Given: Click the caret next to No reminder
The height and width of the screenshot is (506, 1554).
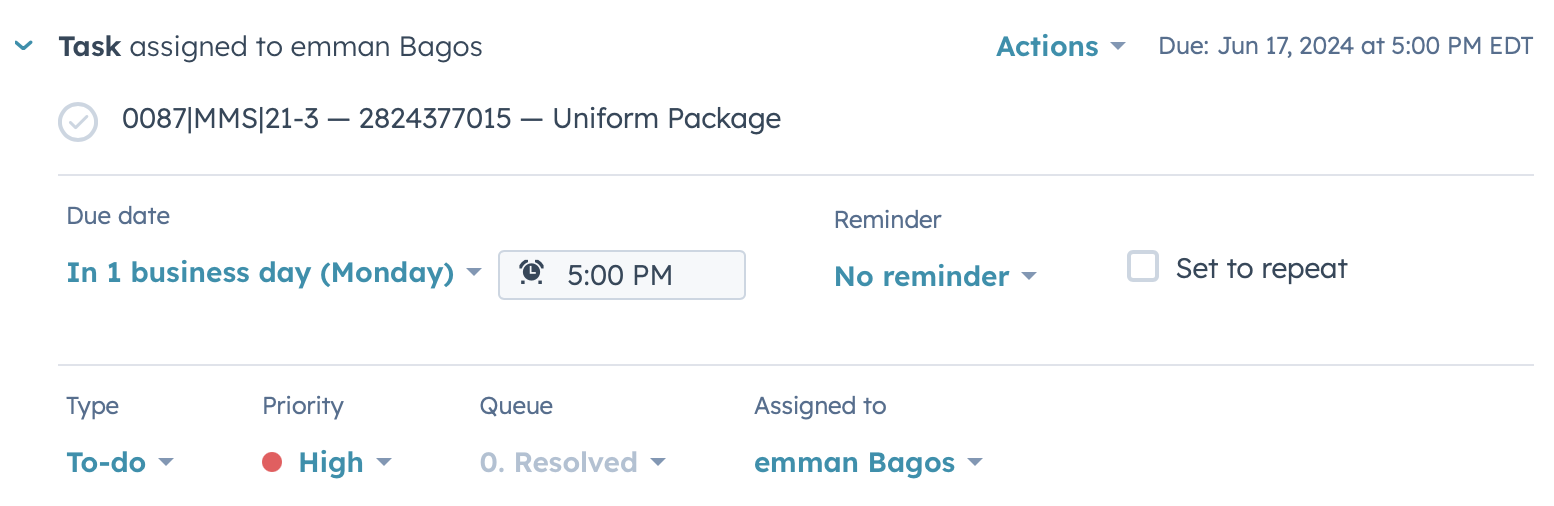Looking at the screenshot, I should click(x=1028, y=277).
